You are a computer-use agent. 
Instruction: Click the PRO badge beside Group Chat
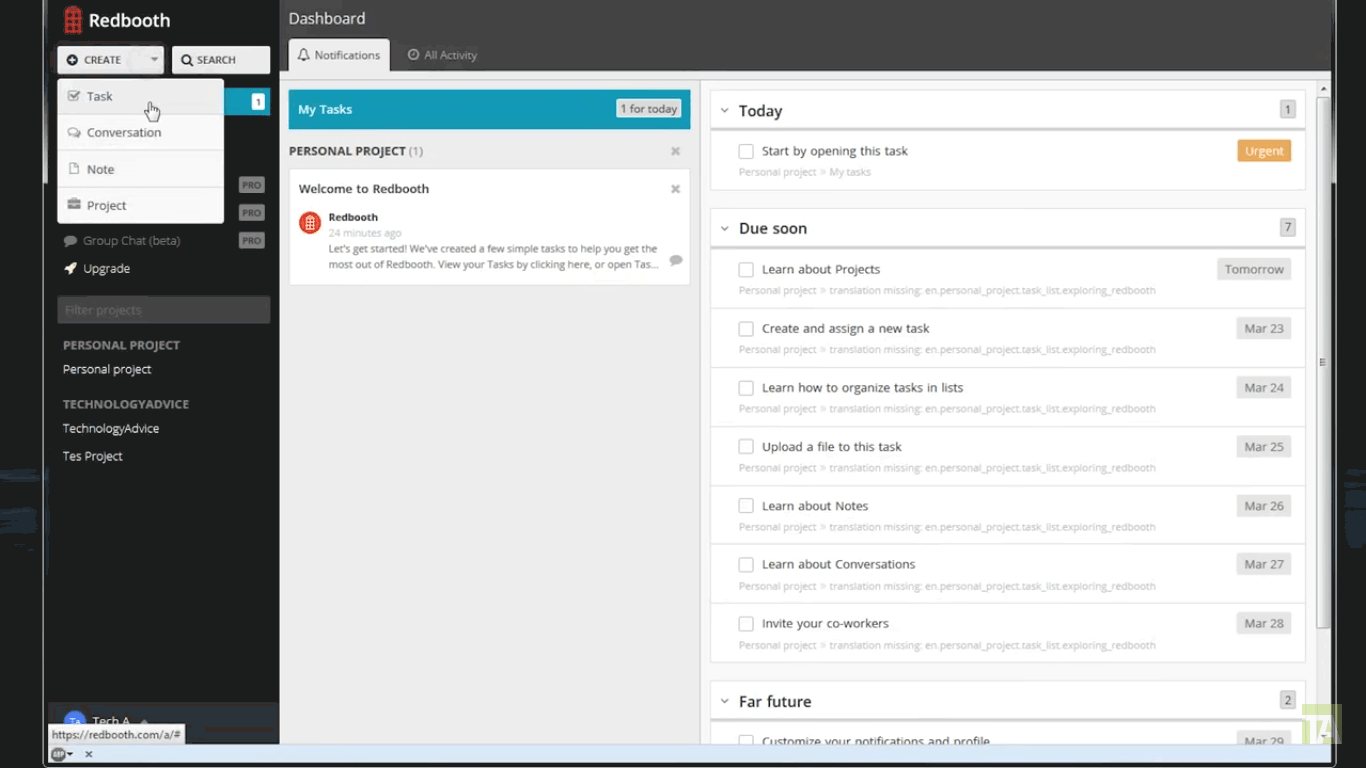pos(252,241)
